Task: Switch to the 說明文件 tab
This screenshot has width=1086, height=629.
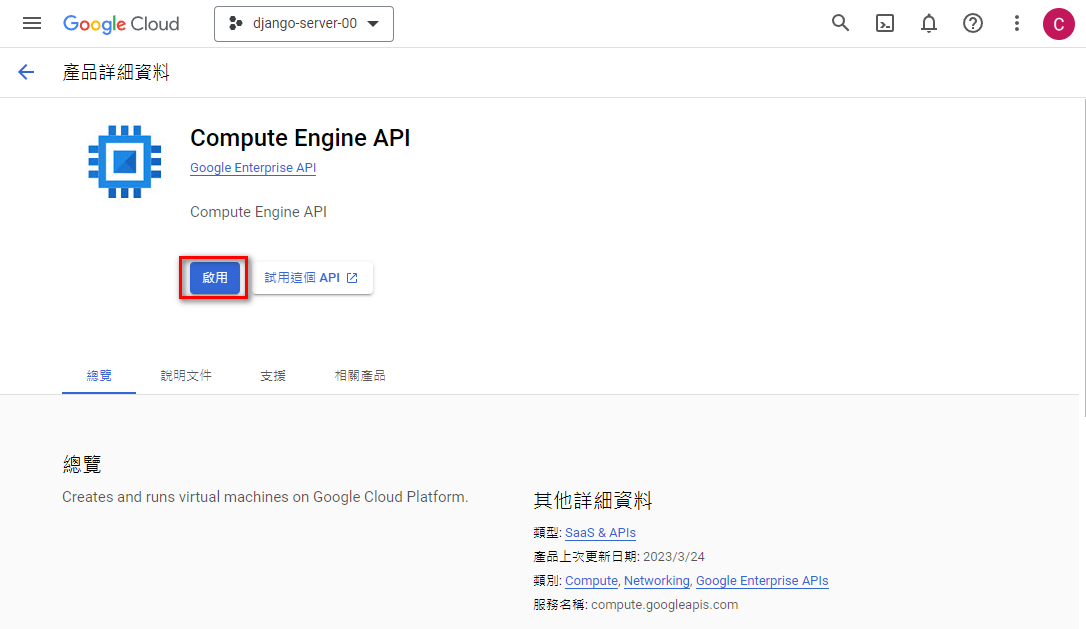Action: coord(186,375)
